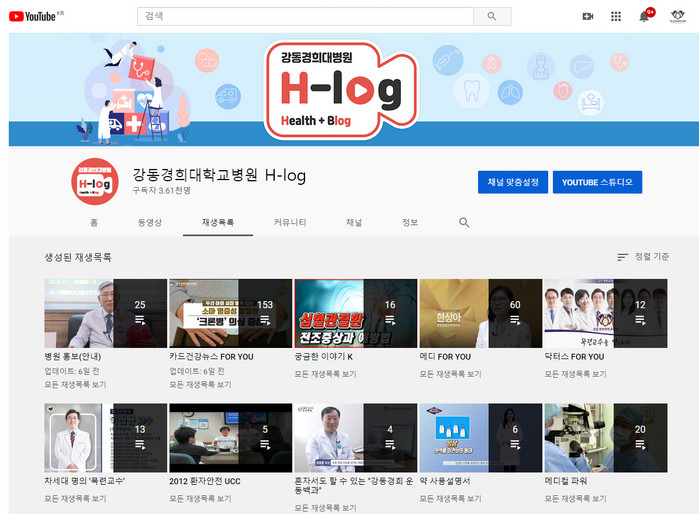Viewport: 699px width, 514px height.
Task: Open the create video camera icon
Action: (x=588, y=16)
